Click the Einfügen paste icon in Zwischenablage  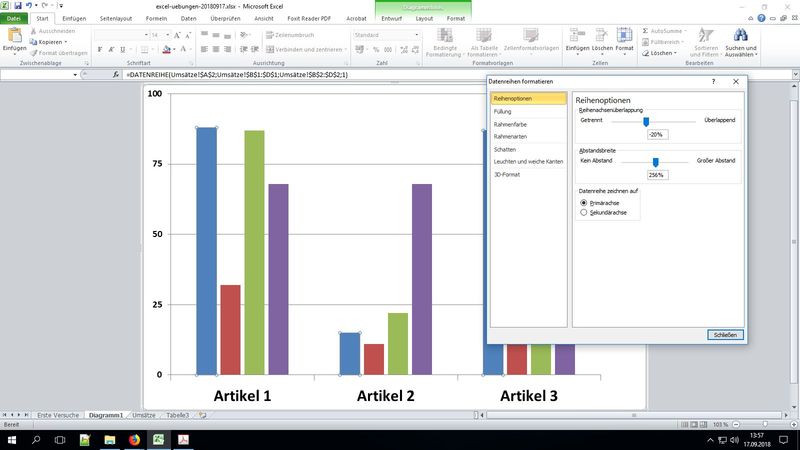(x=14, y=36)
